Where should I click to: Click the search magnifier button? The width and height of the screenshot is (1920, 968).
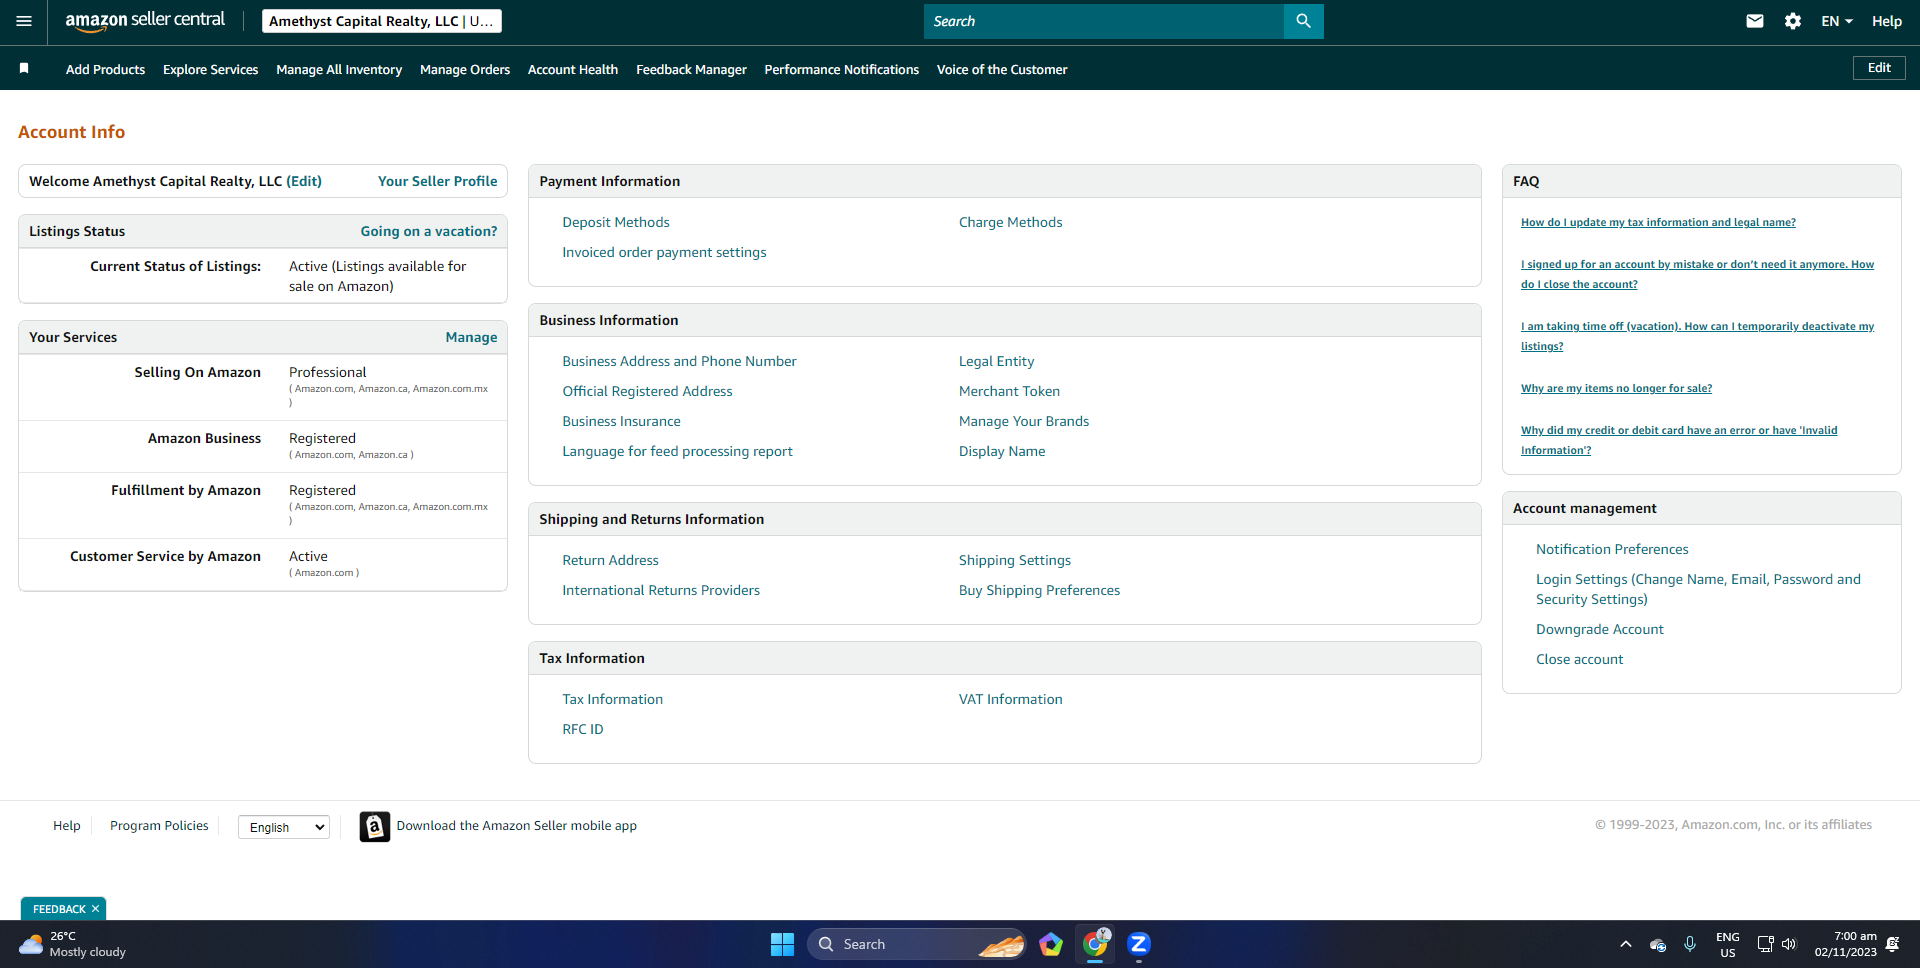coord(1303,21)
